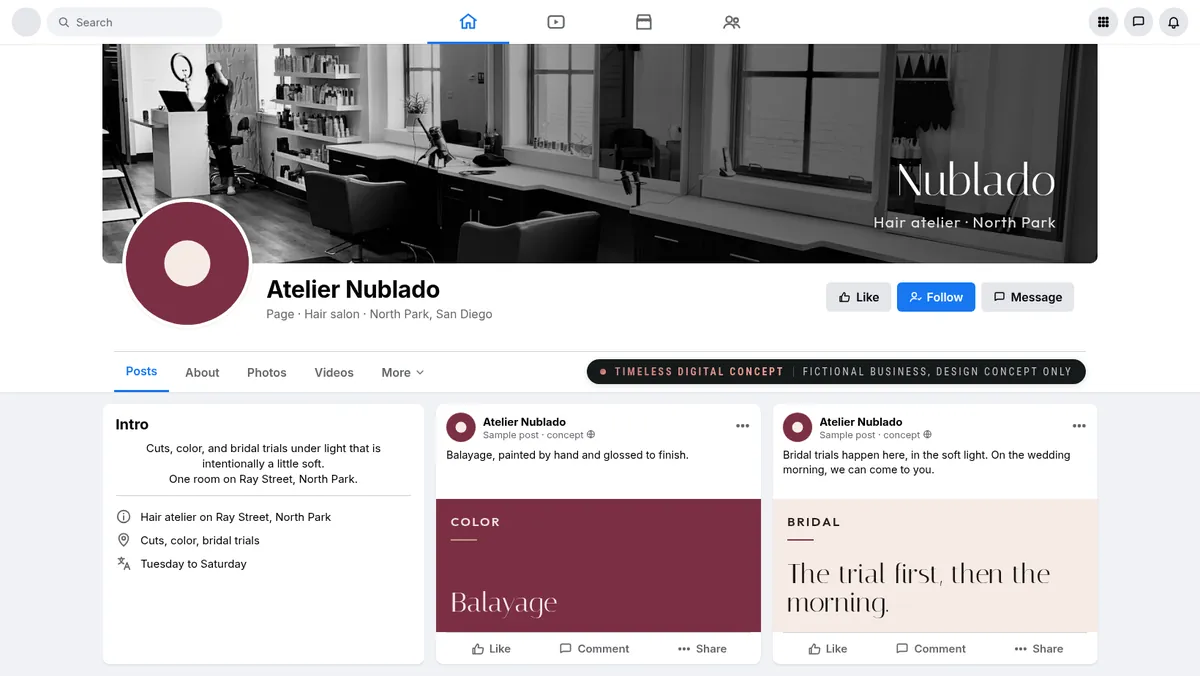Open the maroon Balayage post image
The height and width of the screenshot is (676, 1200).
pos(598,565)
